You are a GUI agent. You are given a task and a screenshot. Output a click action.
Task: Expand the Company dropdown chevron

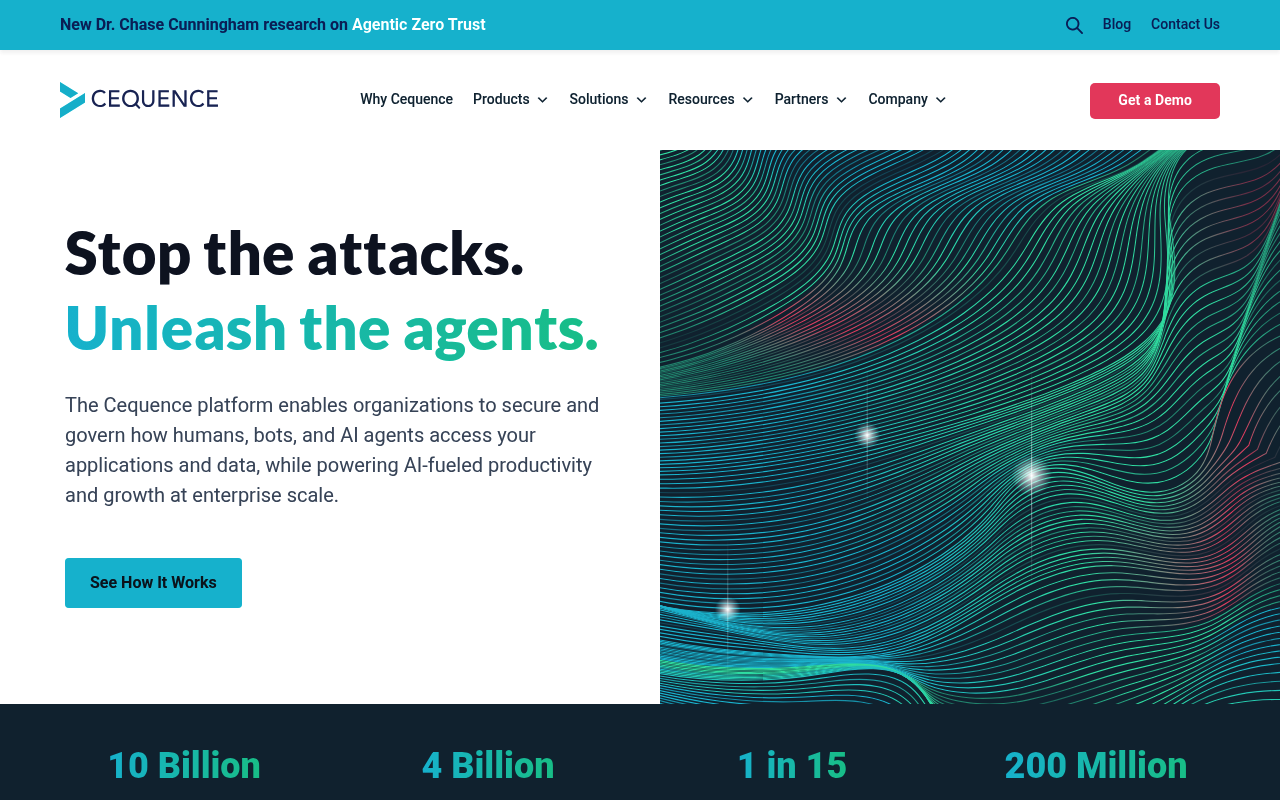coord(940,100)
